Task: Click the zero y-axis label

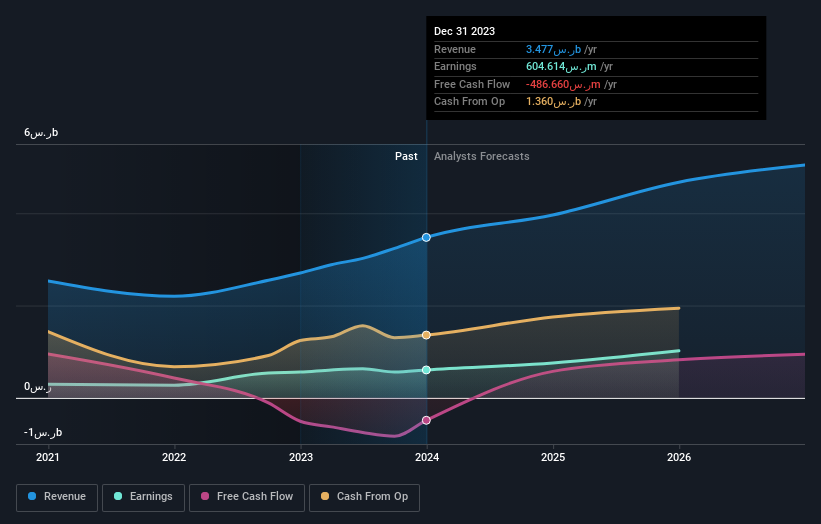Action: (38, 387)
